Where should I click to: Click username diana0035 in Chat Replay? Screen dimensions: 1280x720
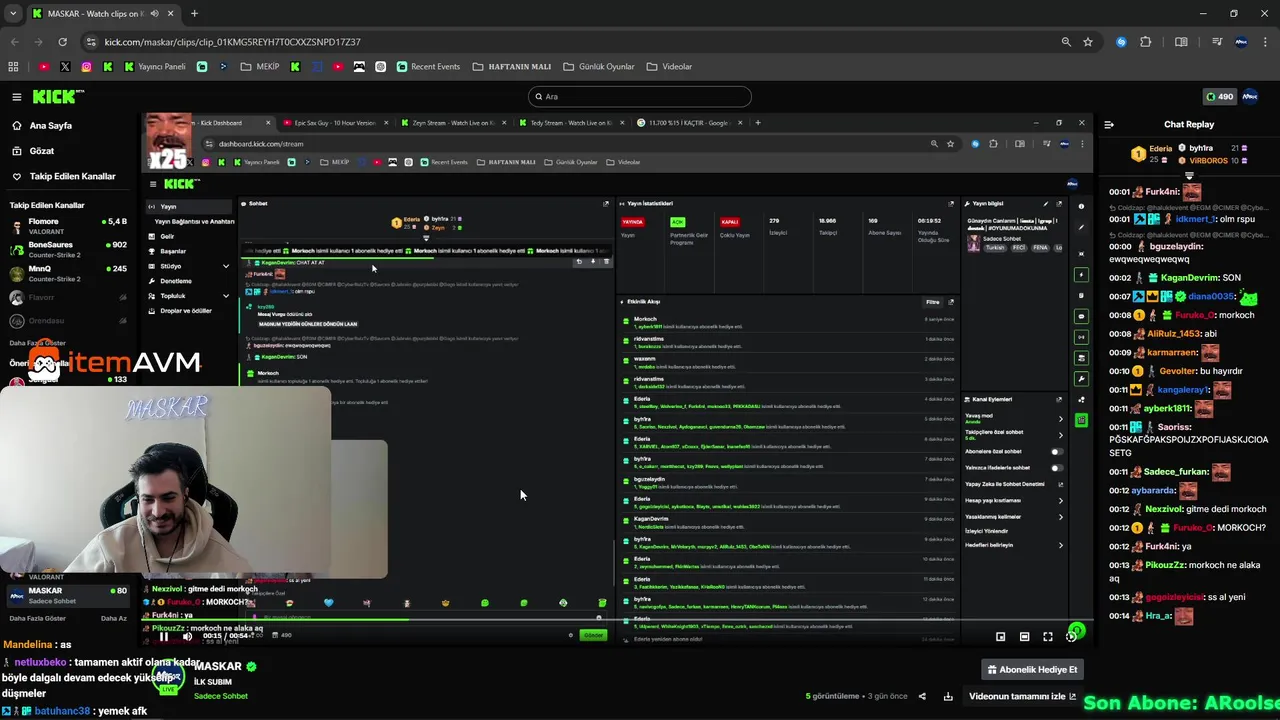(x=1211, y=297)
